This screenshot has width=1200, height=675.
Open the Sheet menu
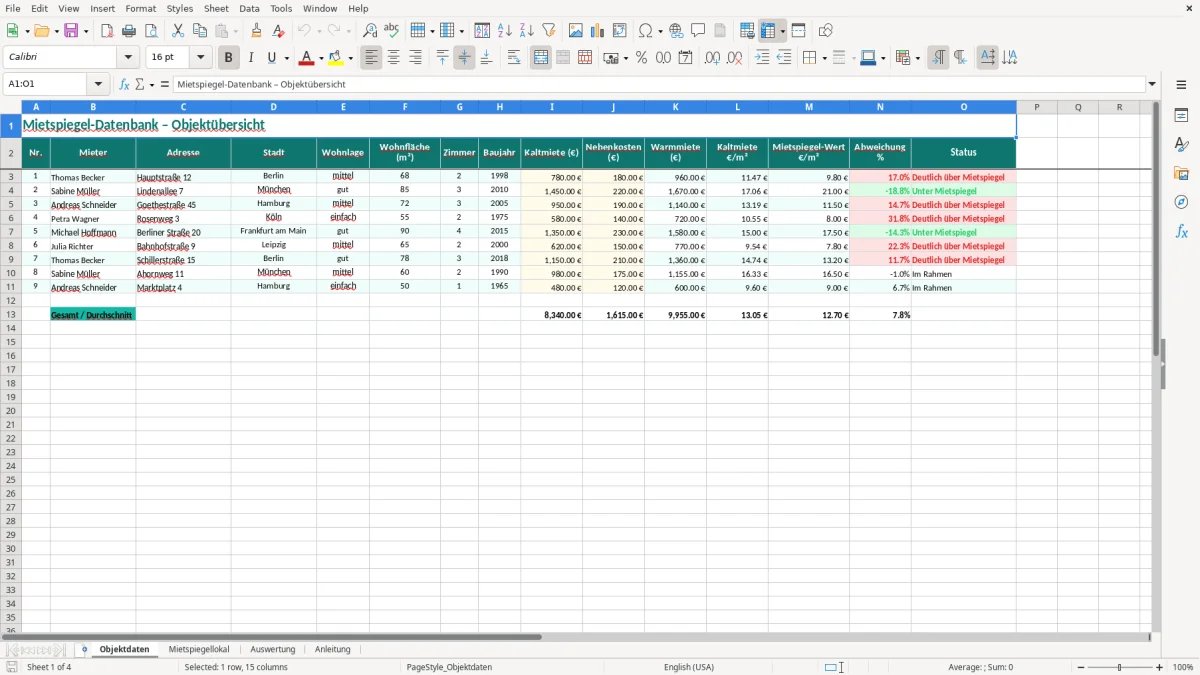point(216,8)
